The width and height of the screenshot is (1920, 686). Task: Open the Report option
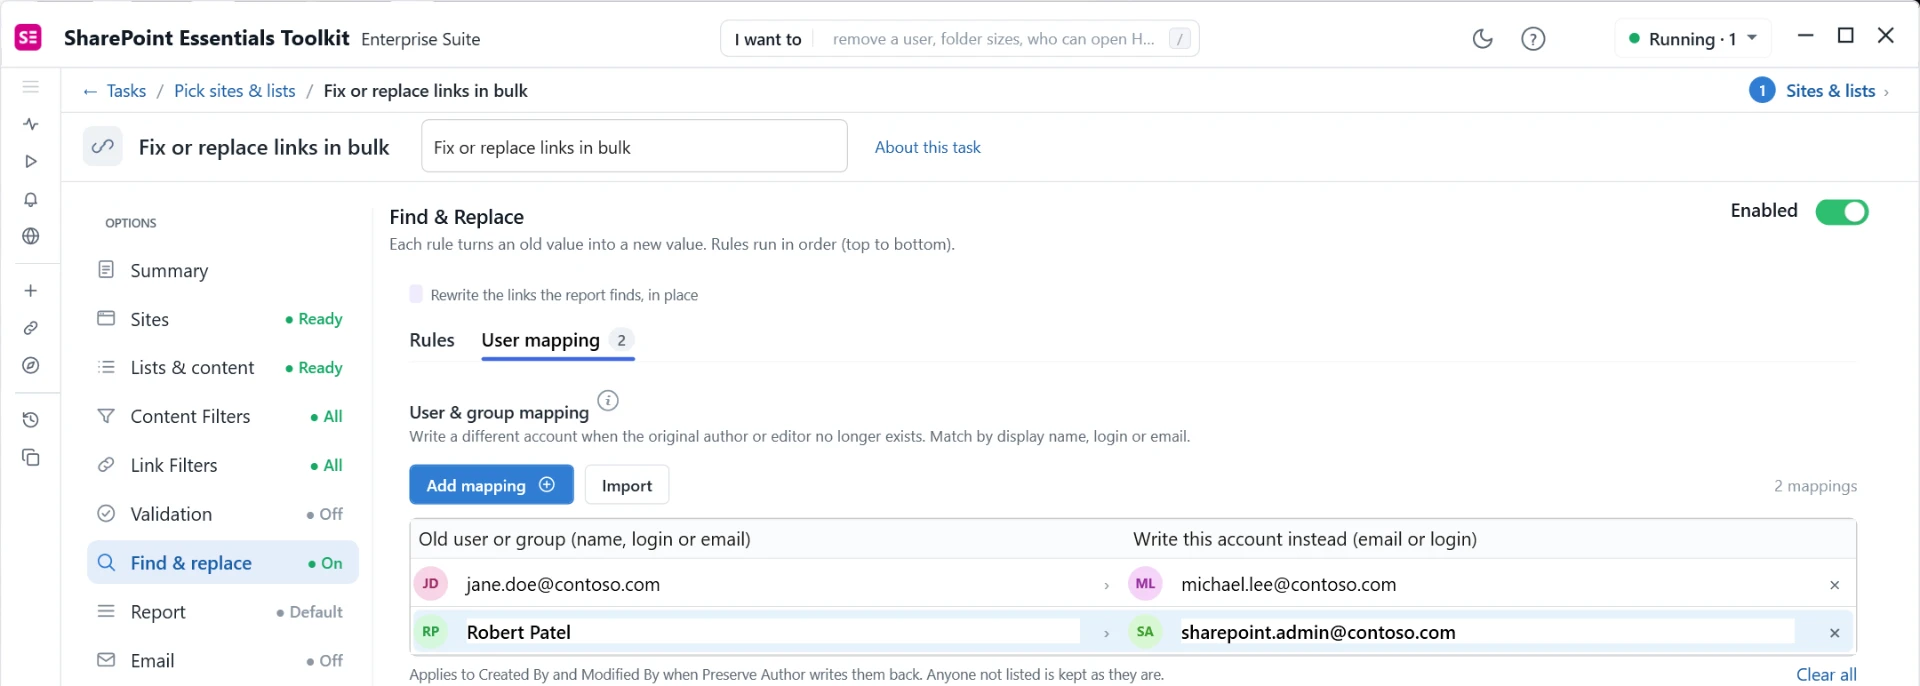(222, 612)
